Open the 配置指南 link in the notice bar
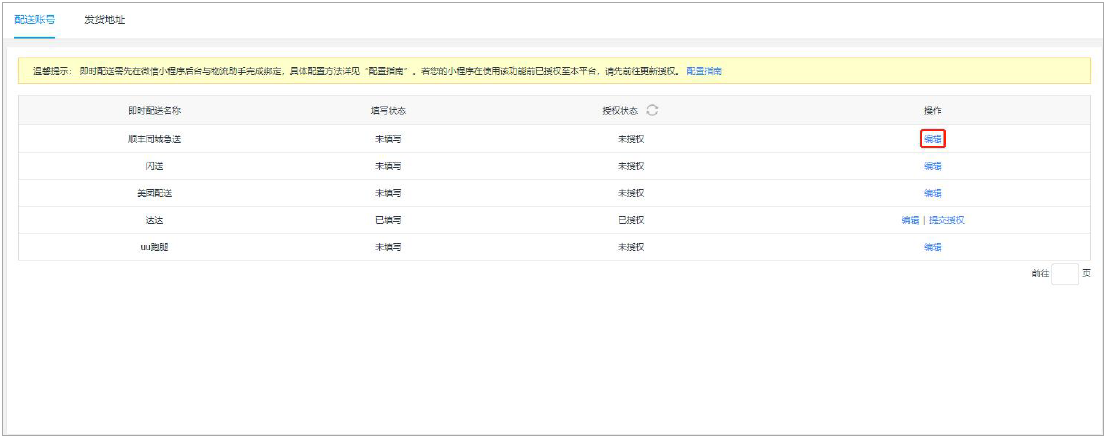Viewport: 1107px width, 438px height. (704, 72)
